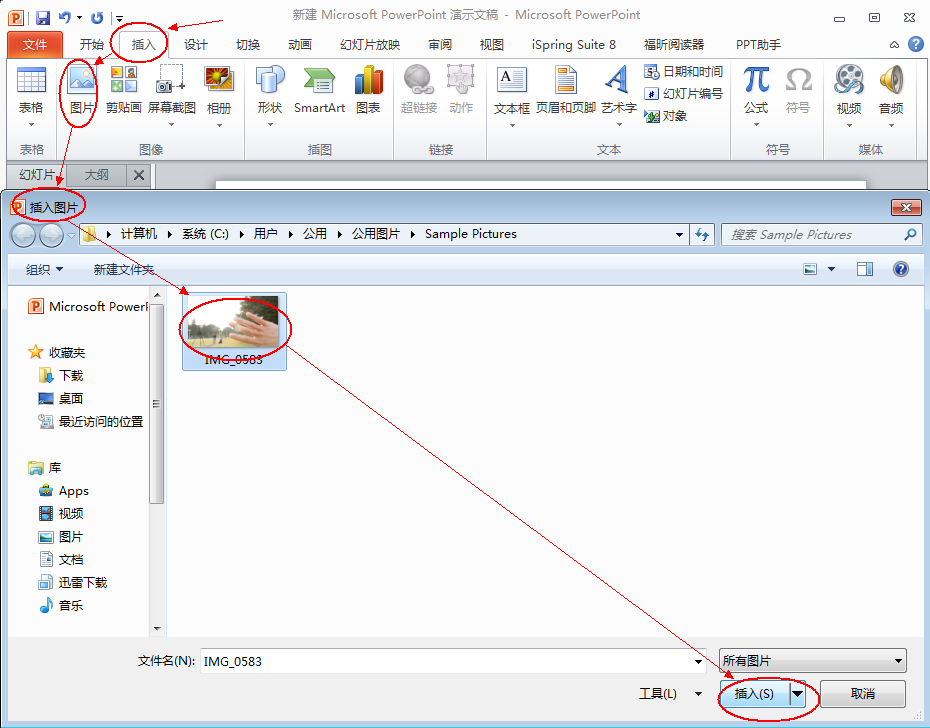Image resolution: width=930 pixels, height=728 pixels.
Task: Select Microsoft PowerPoint in navigation pane
Action: pos(88,306)
